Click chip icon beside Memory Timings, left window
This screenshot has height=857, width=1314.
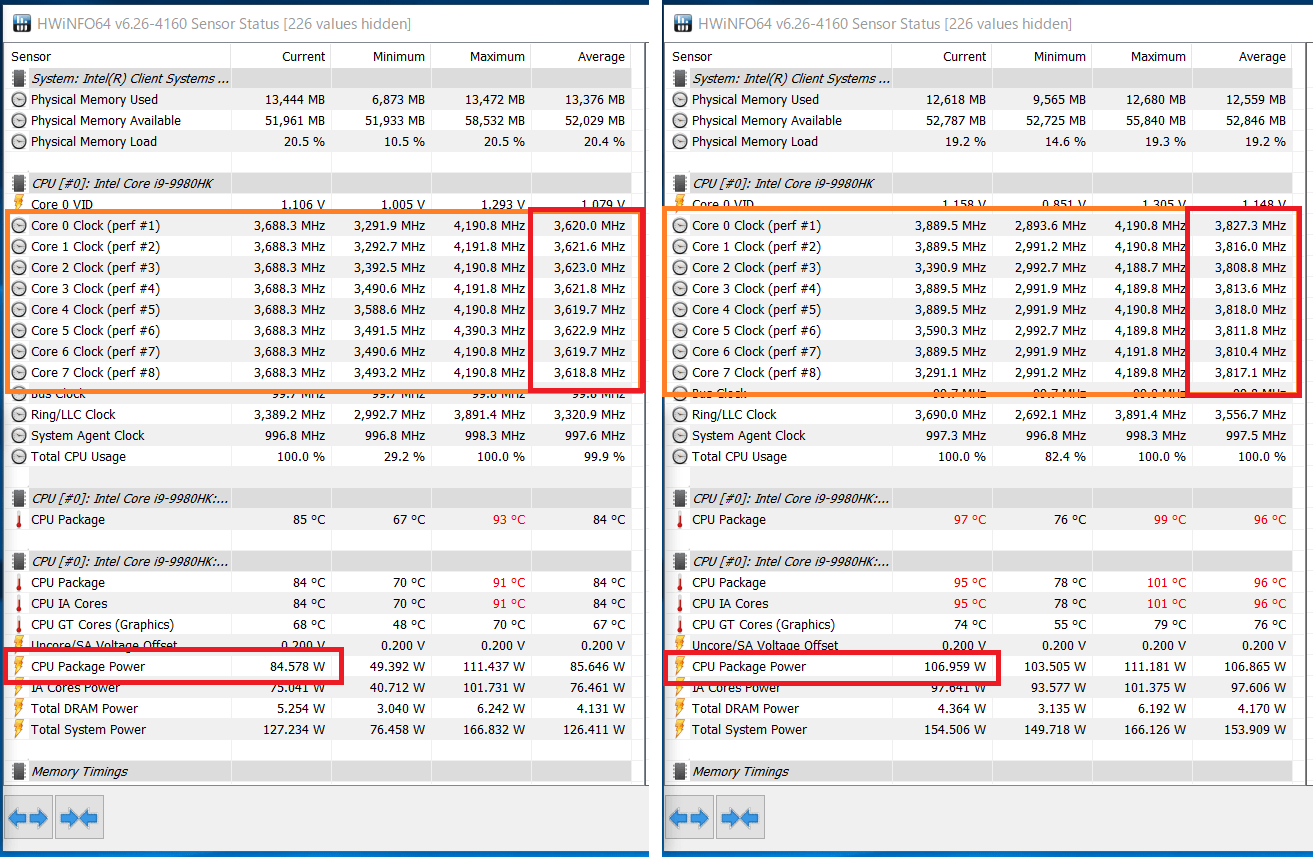(19, 772)
